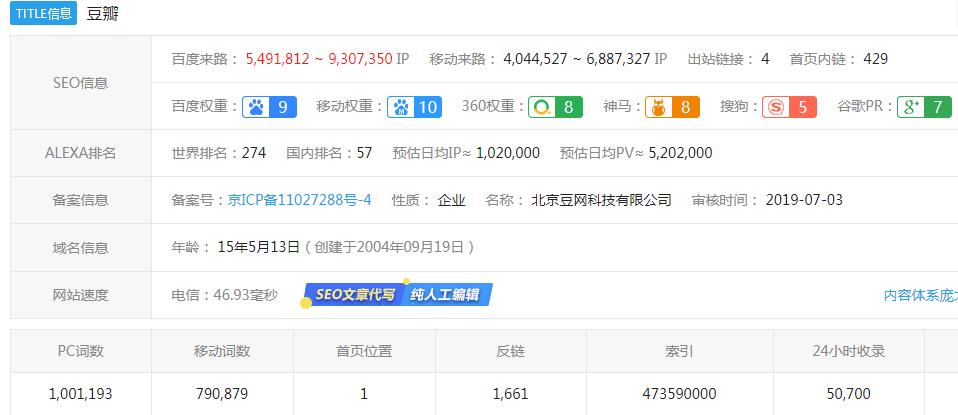Image resolution: width=958 pixels, height=415 pixels.
Task: Click the Baidu weight value 9
Action: [x=283, y=107]
